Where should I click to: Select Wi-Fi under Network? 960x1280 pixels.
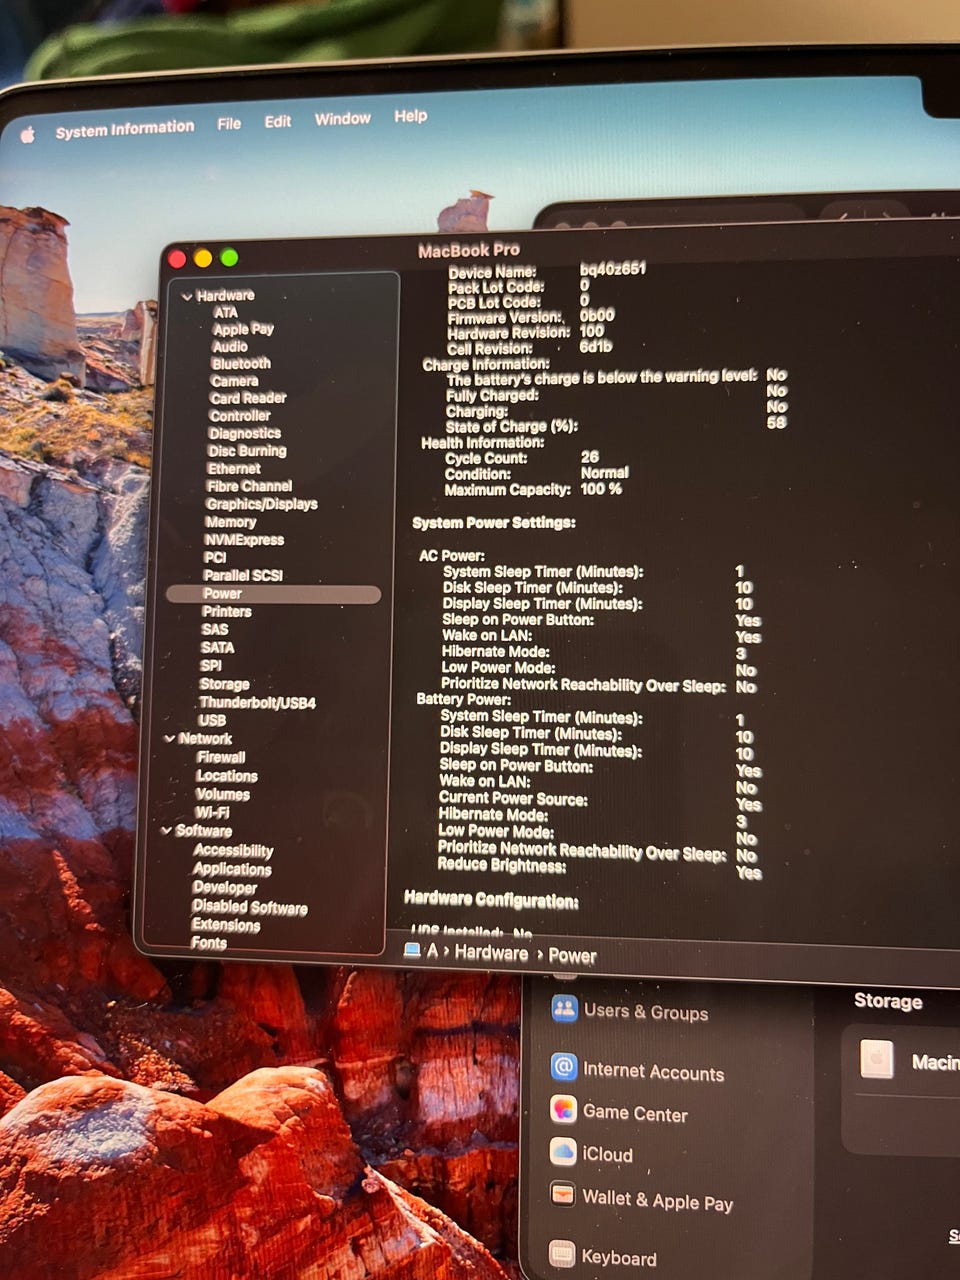[x=212, y=813]
